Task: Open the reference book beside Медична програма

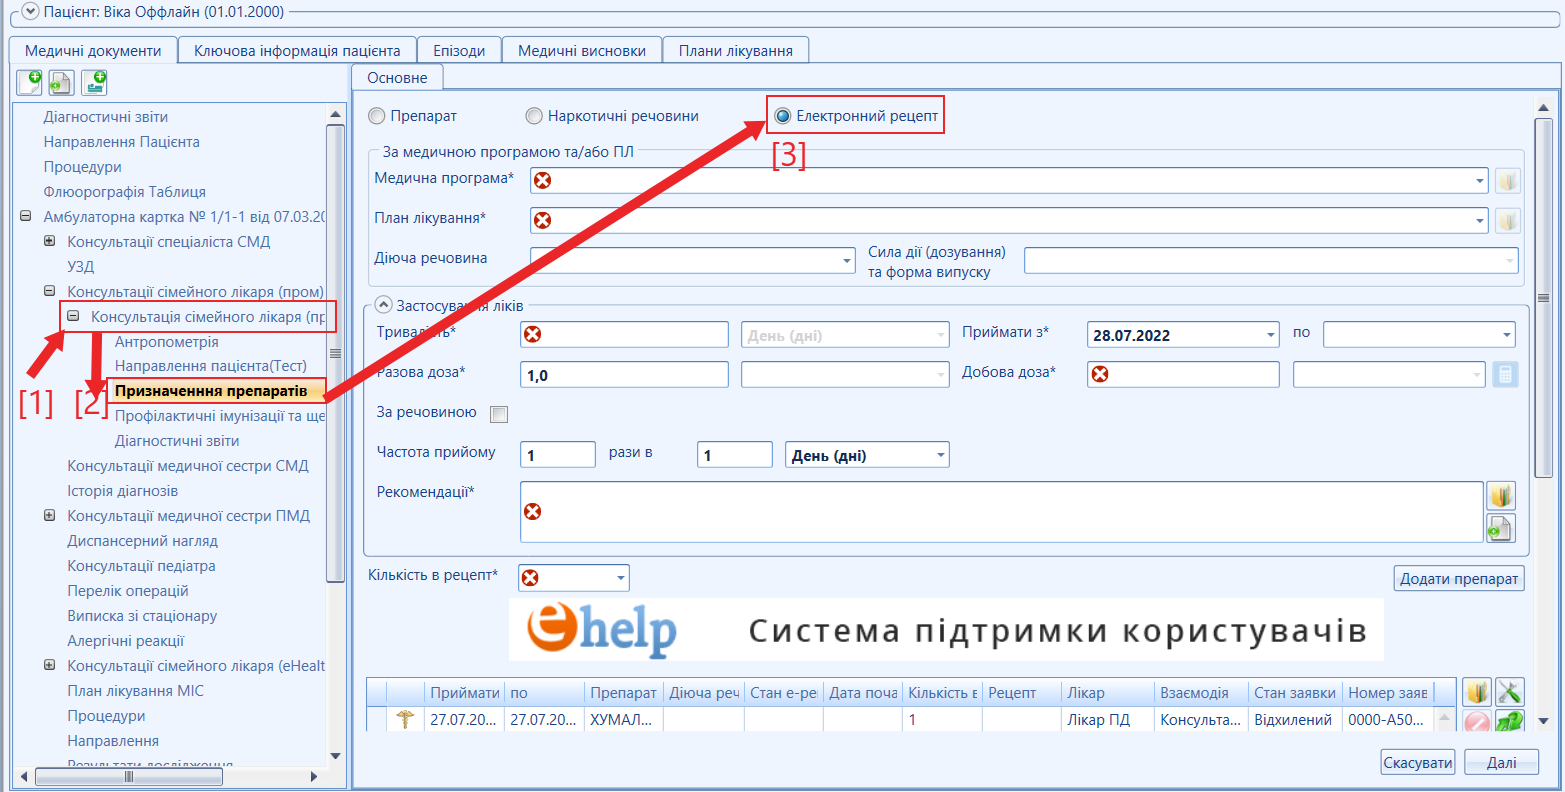Action: 1508,181
